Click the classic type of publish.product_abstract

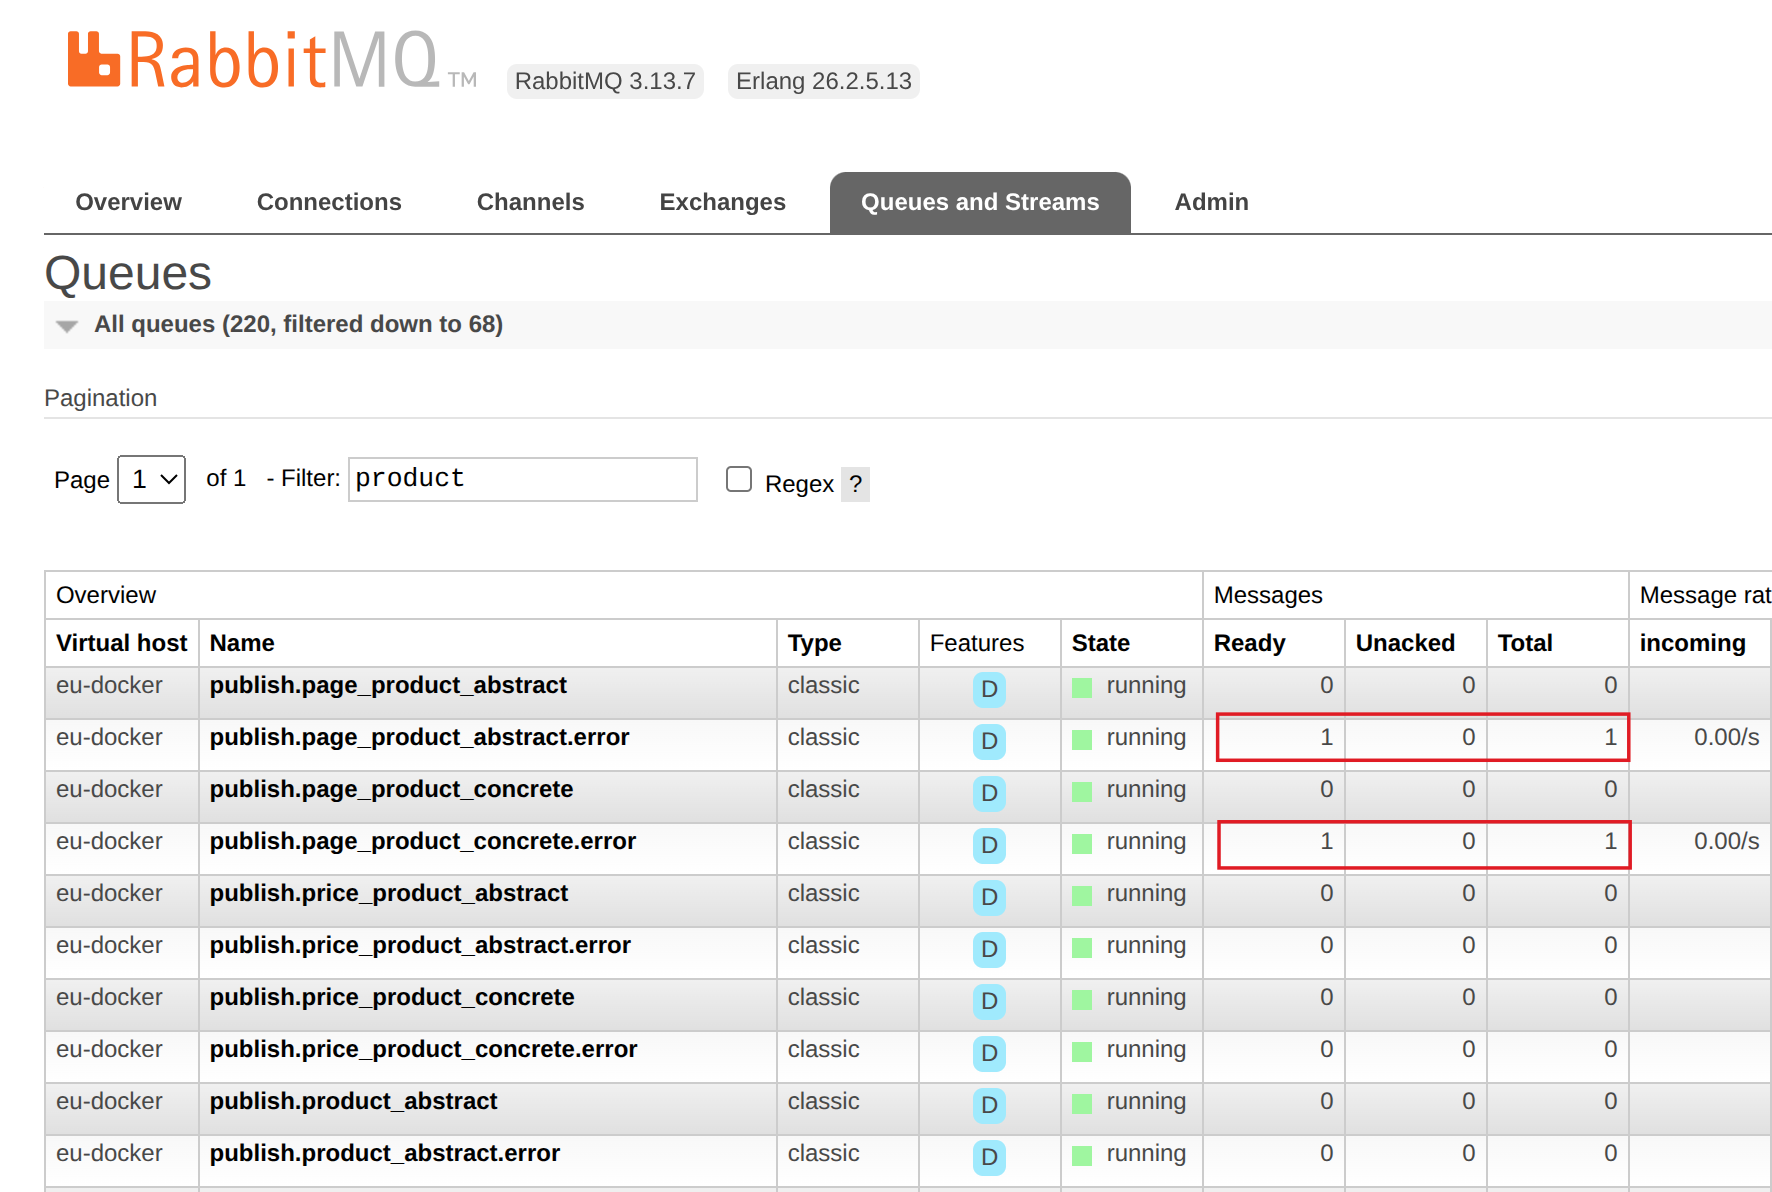coord(823,1101)
